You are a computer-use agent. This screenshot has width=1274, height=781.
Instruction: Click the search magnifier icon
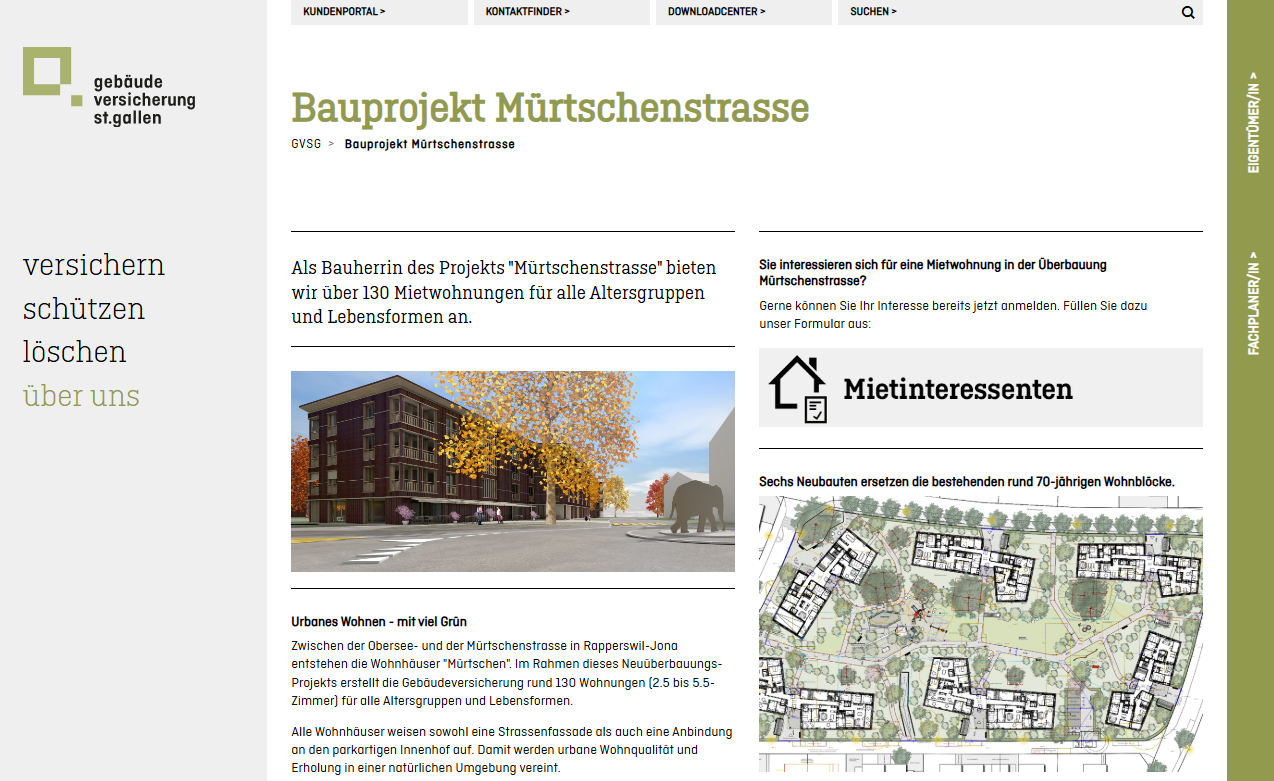[1188, 13]
